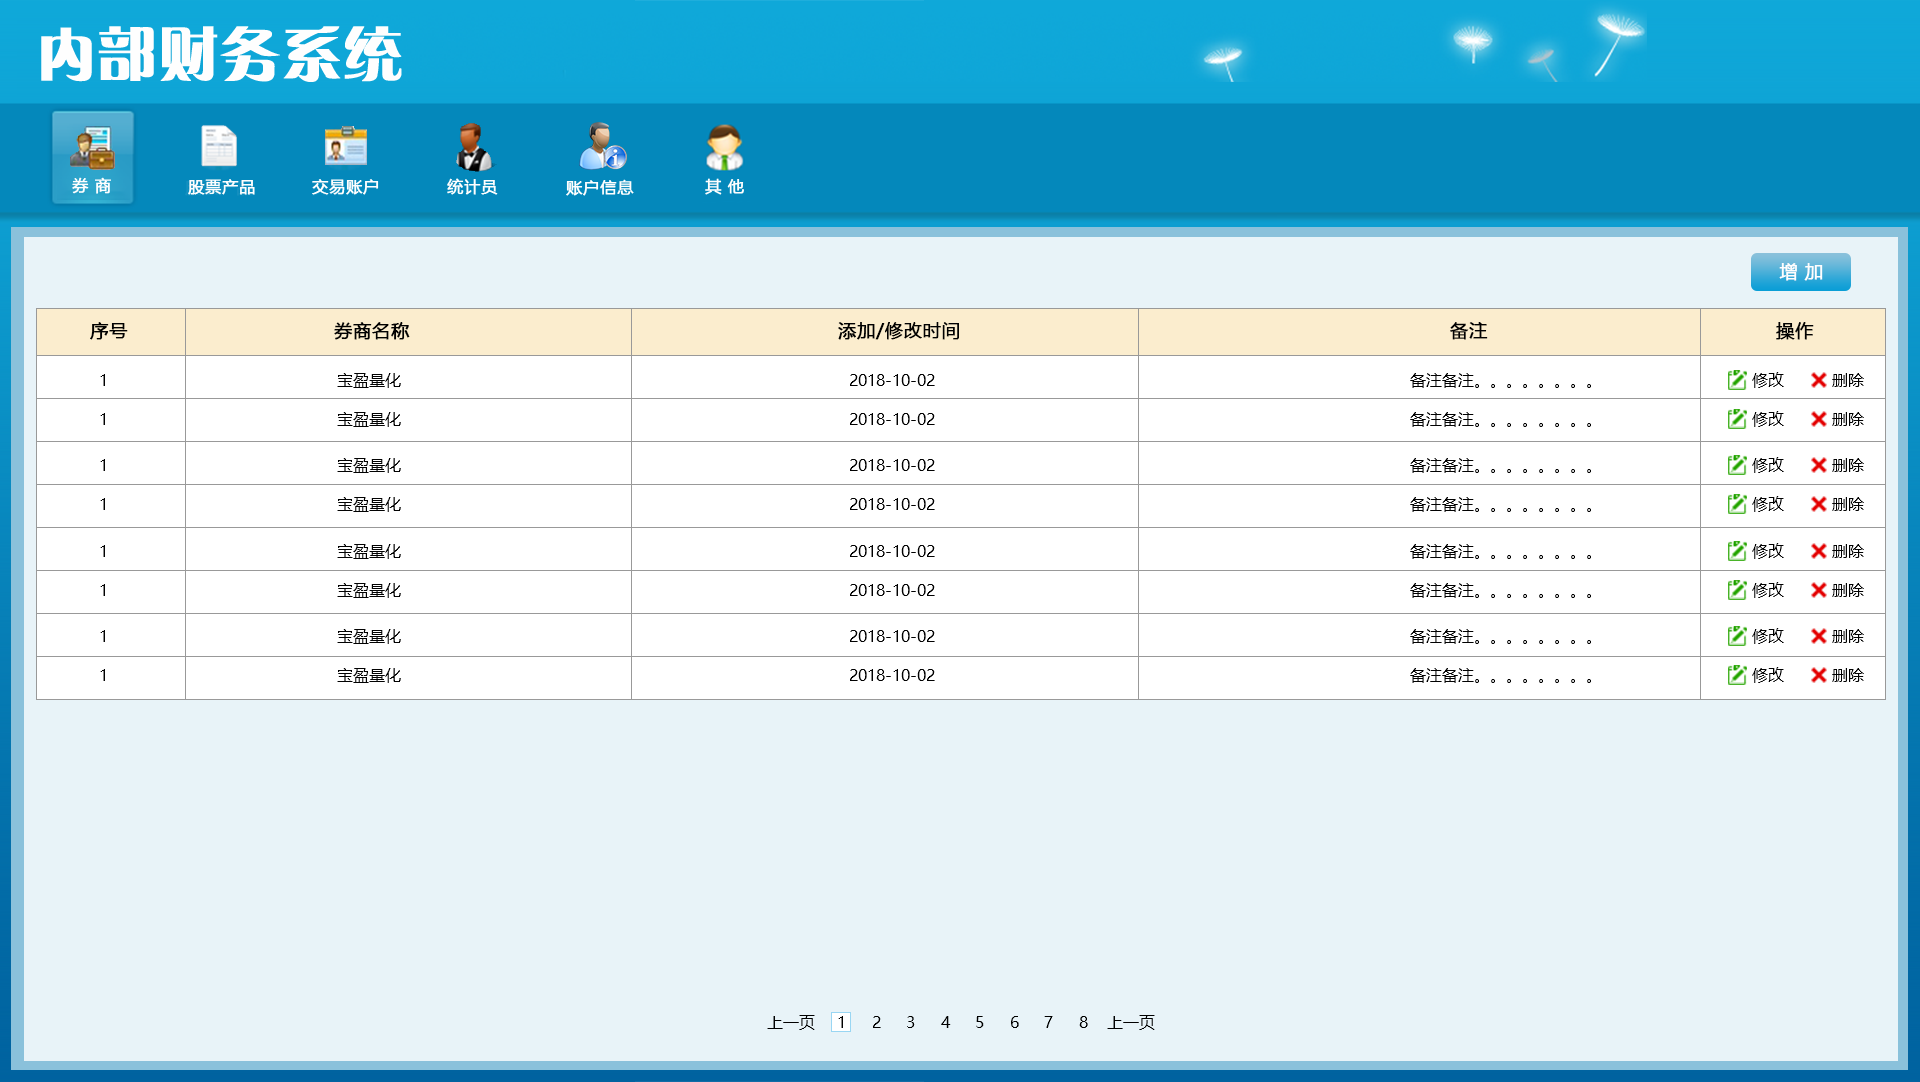Screen dimensions: 1920x1082
Task: Click the 券商名称 column header
Action: click(371, 331)
